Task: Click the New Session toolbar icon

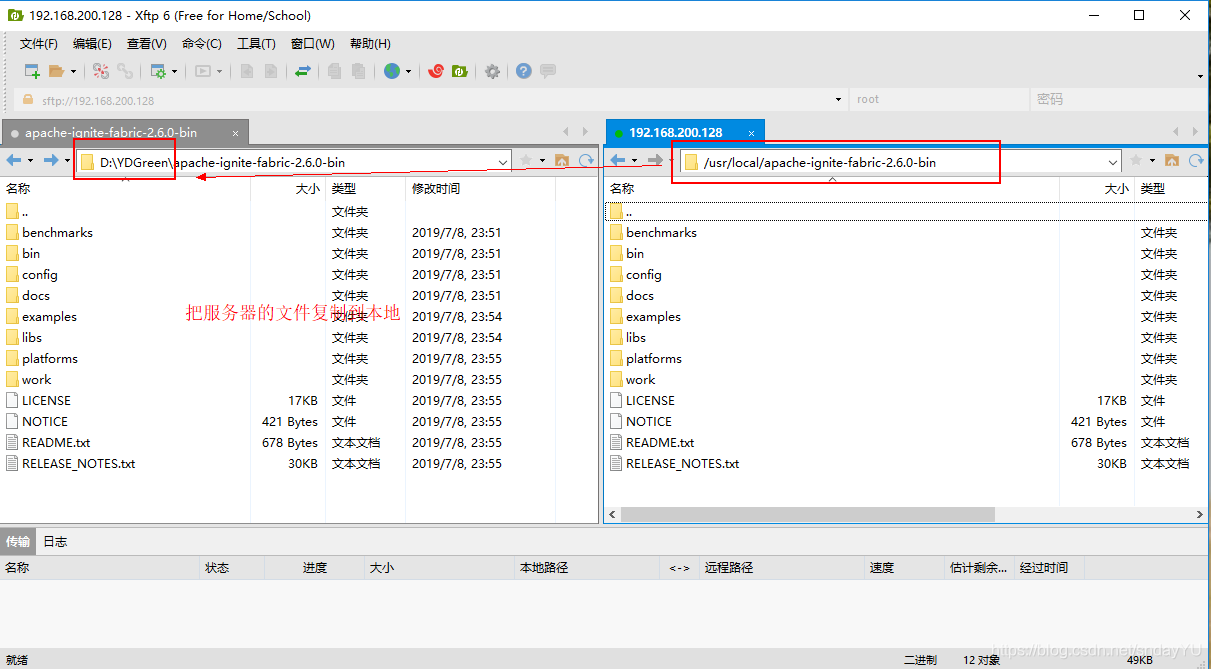Action: pos(32,71)
